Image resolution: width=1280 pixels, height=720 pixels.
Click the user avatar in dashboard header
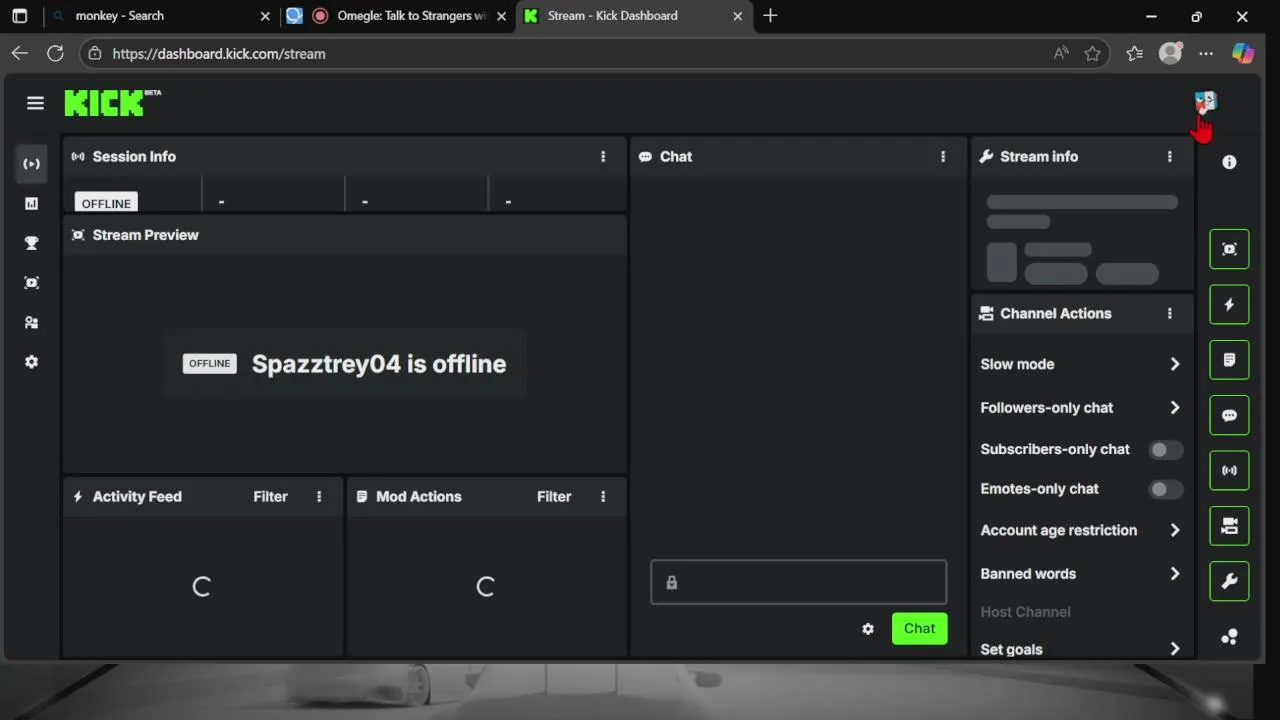1206,101
